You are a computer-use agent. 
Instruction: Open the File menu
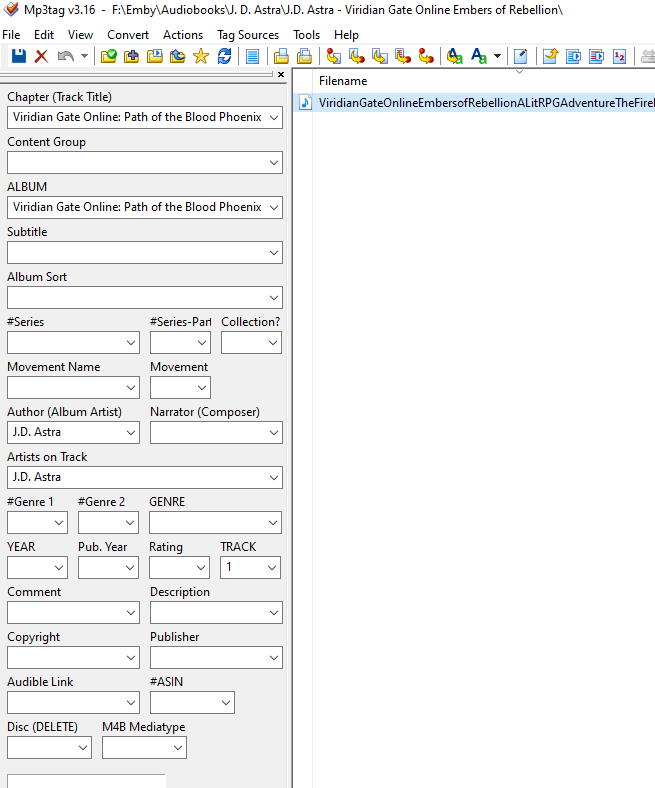(x=11, y=35)
